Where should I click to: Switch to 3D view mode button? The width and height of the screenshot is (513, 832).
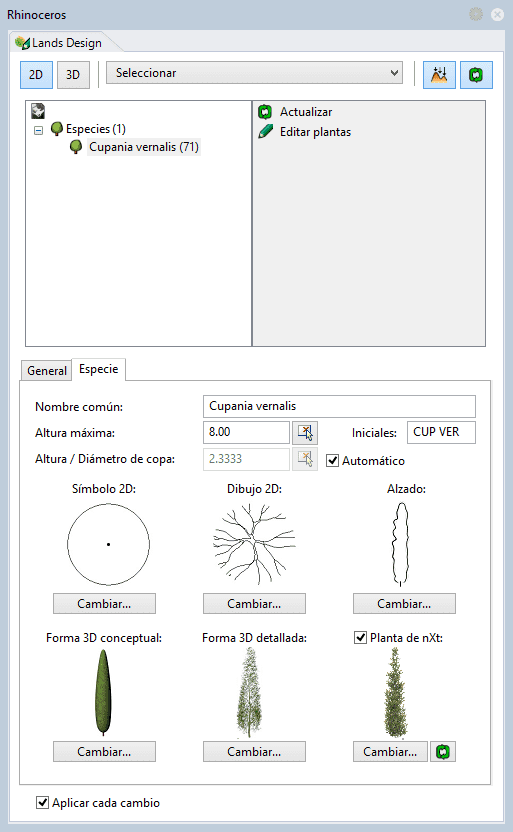(x=73, y=74)
